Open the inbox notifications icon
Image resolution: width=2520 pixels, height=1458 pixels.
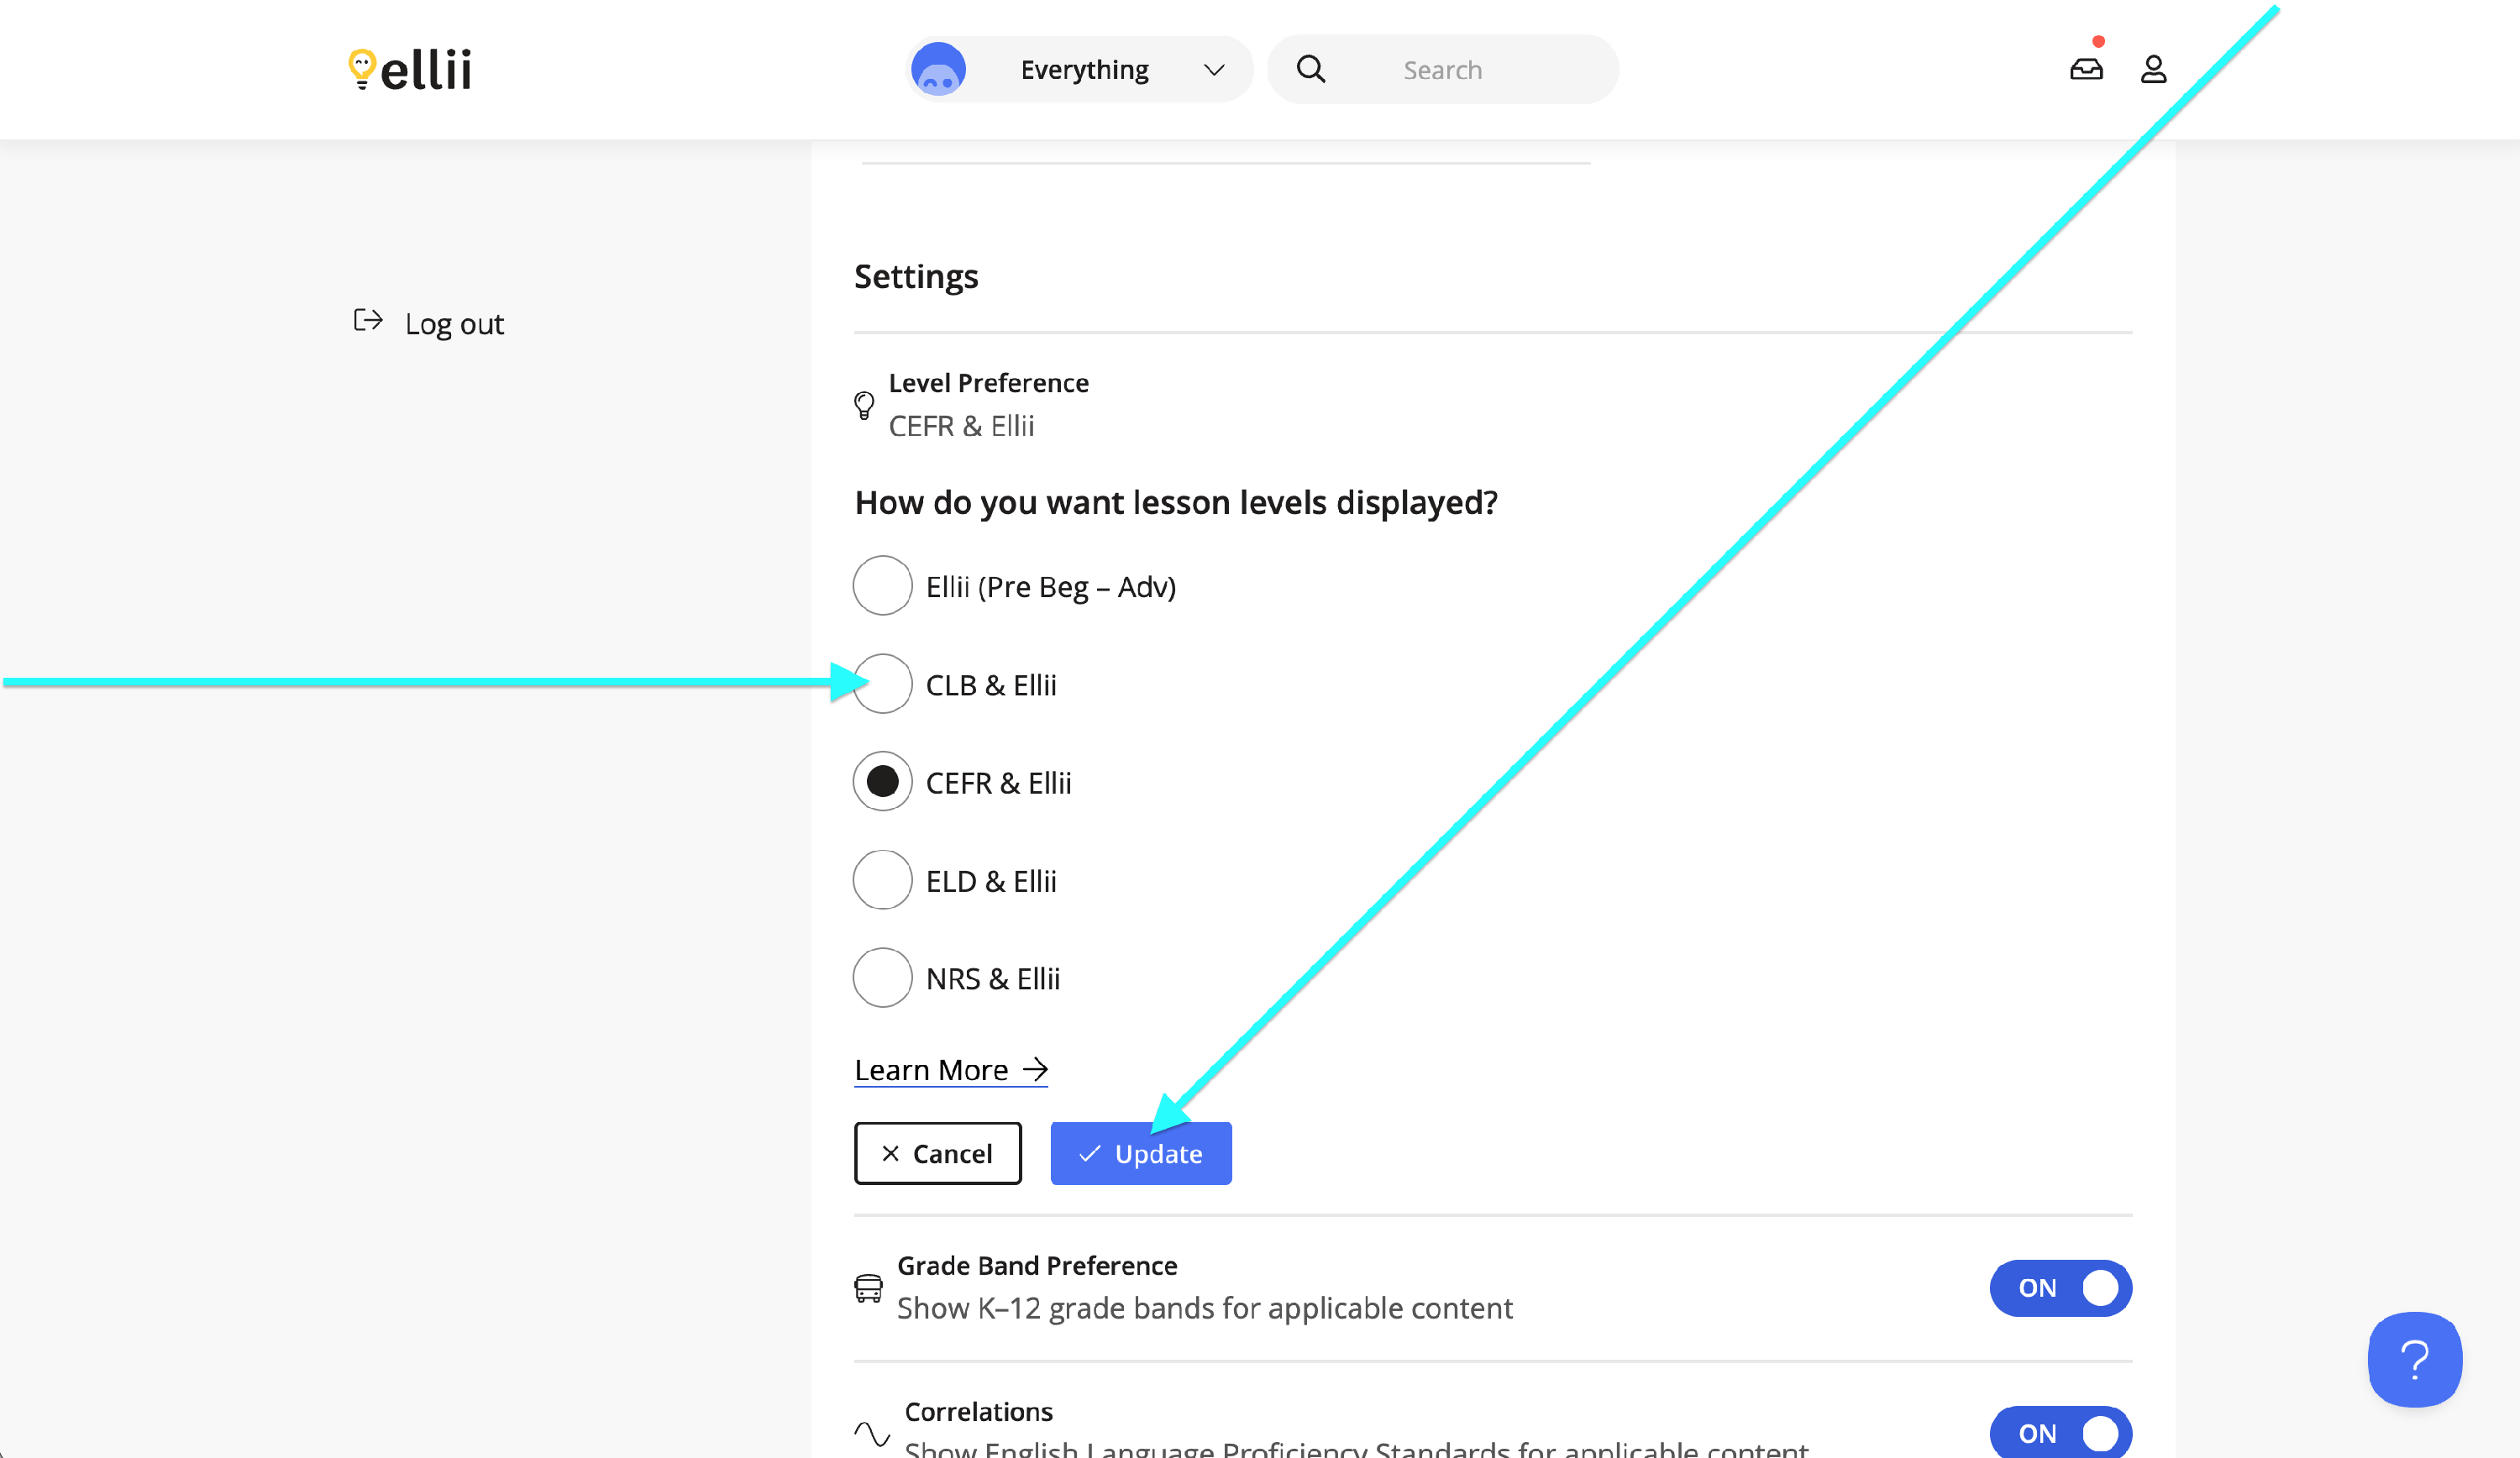tap(2086, 69)
